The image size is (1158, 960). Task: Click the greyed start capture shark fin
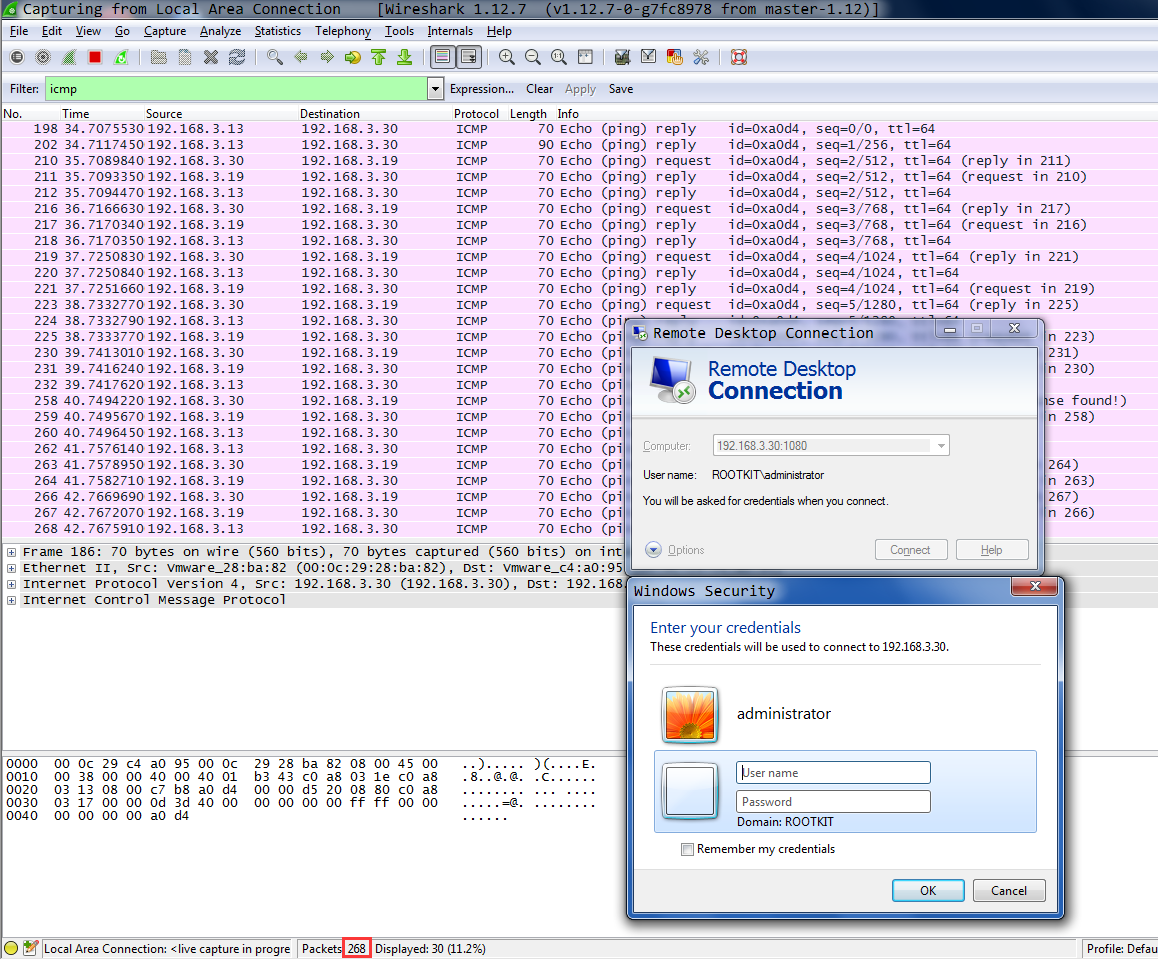(69, 57)
